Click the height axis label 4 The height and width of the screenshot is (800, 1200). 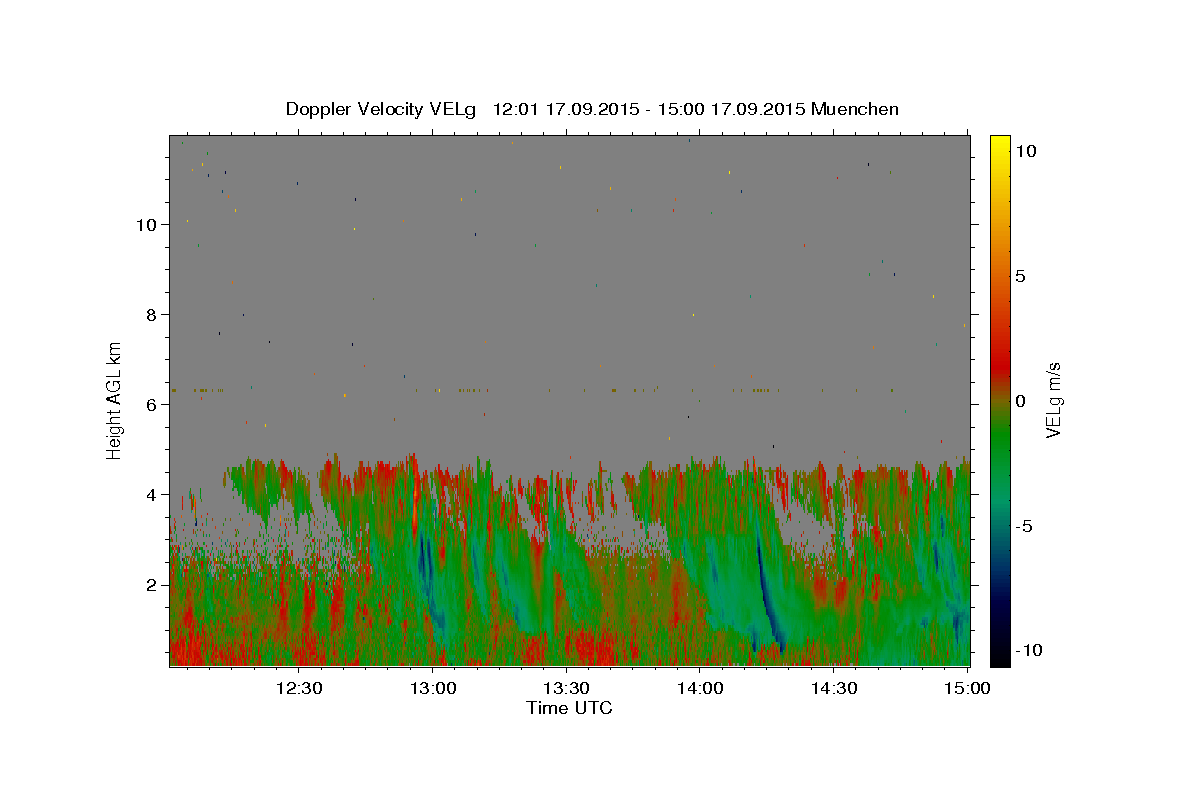click(152, 494)
